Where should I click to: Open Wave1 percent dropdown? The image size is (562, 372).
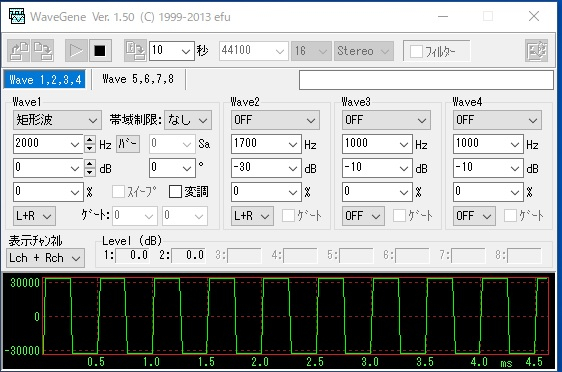tap(75, 192)
